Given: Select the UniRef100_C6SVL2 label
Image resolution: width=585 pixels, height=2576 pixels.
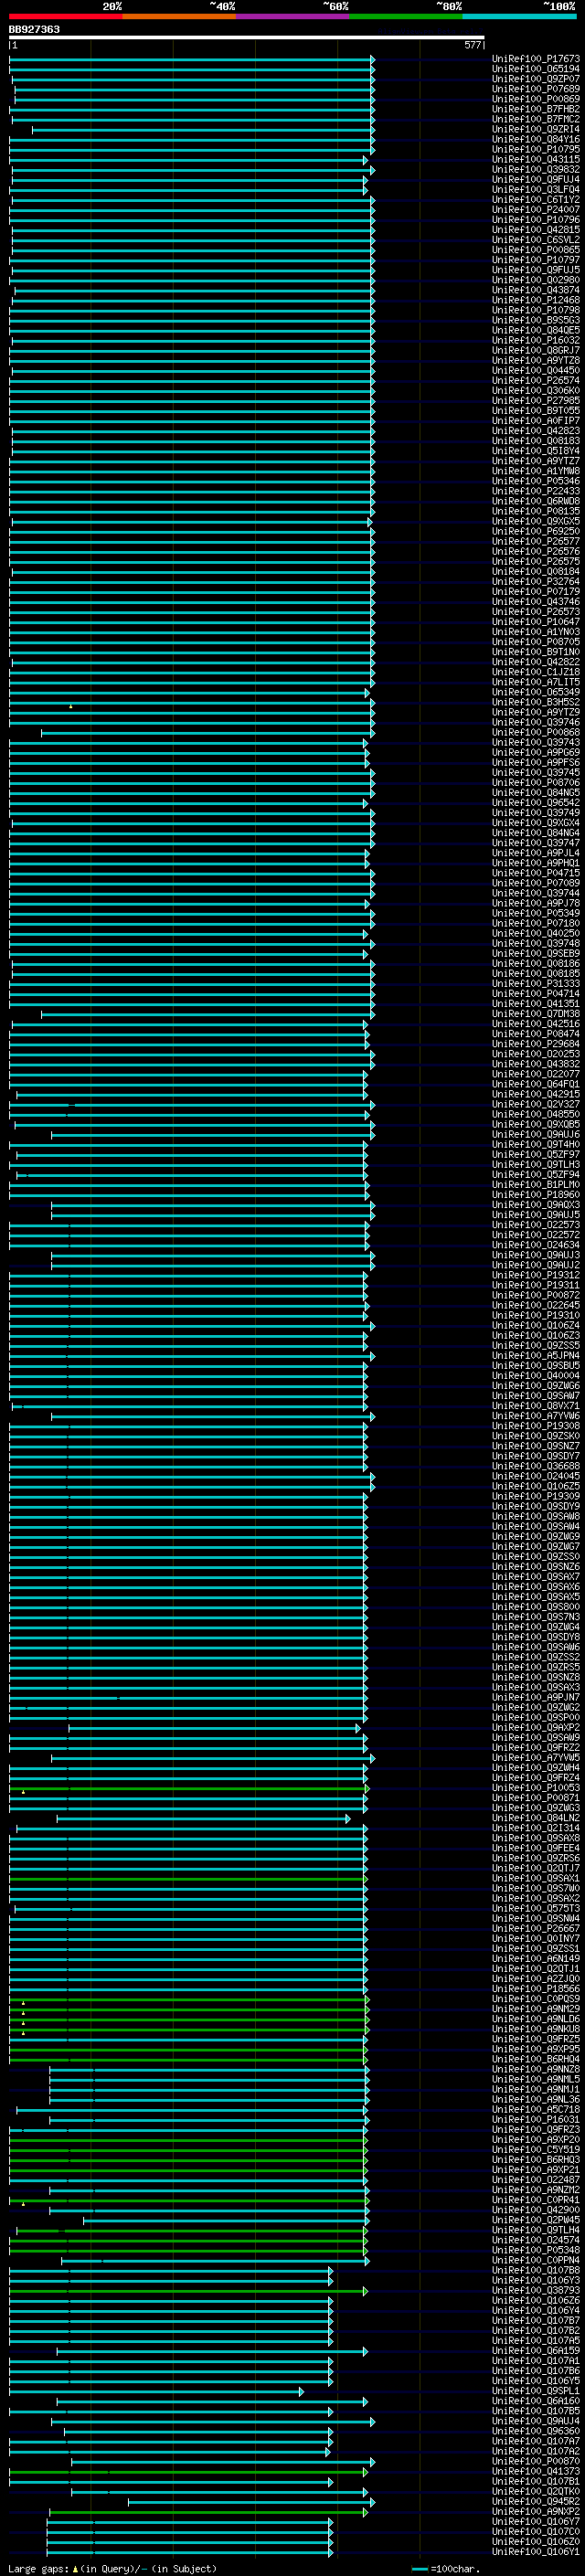Looking at the screenshot, I should (x=536, y=240).
